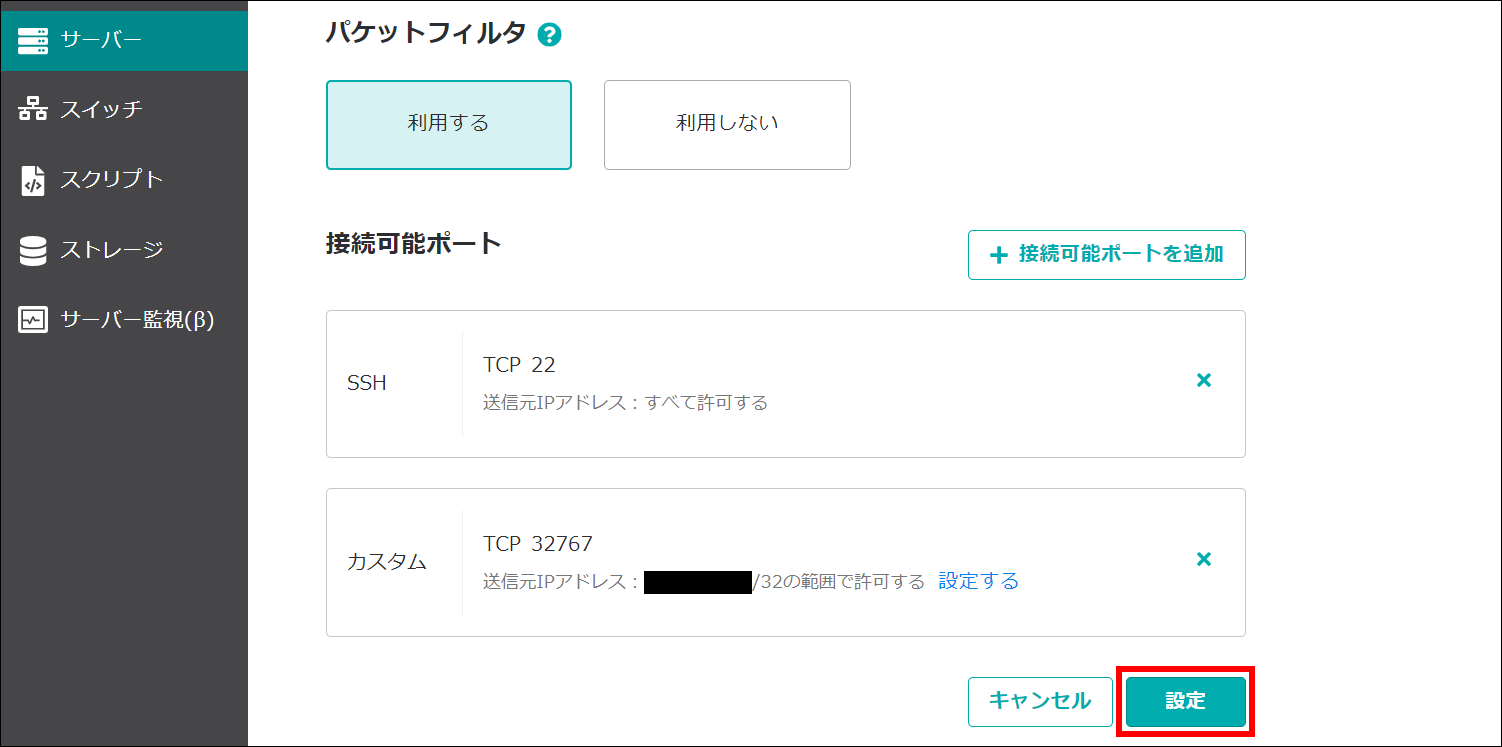This screenshot has width=1502, height=747.
Task: Delete the カスタム TCP 32767 port via X icon
Action: (x=1204, y=560)
